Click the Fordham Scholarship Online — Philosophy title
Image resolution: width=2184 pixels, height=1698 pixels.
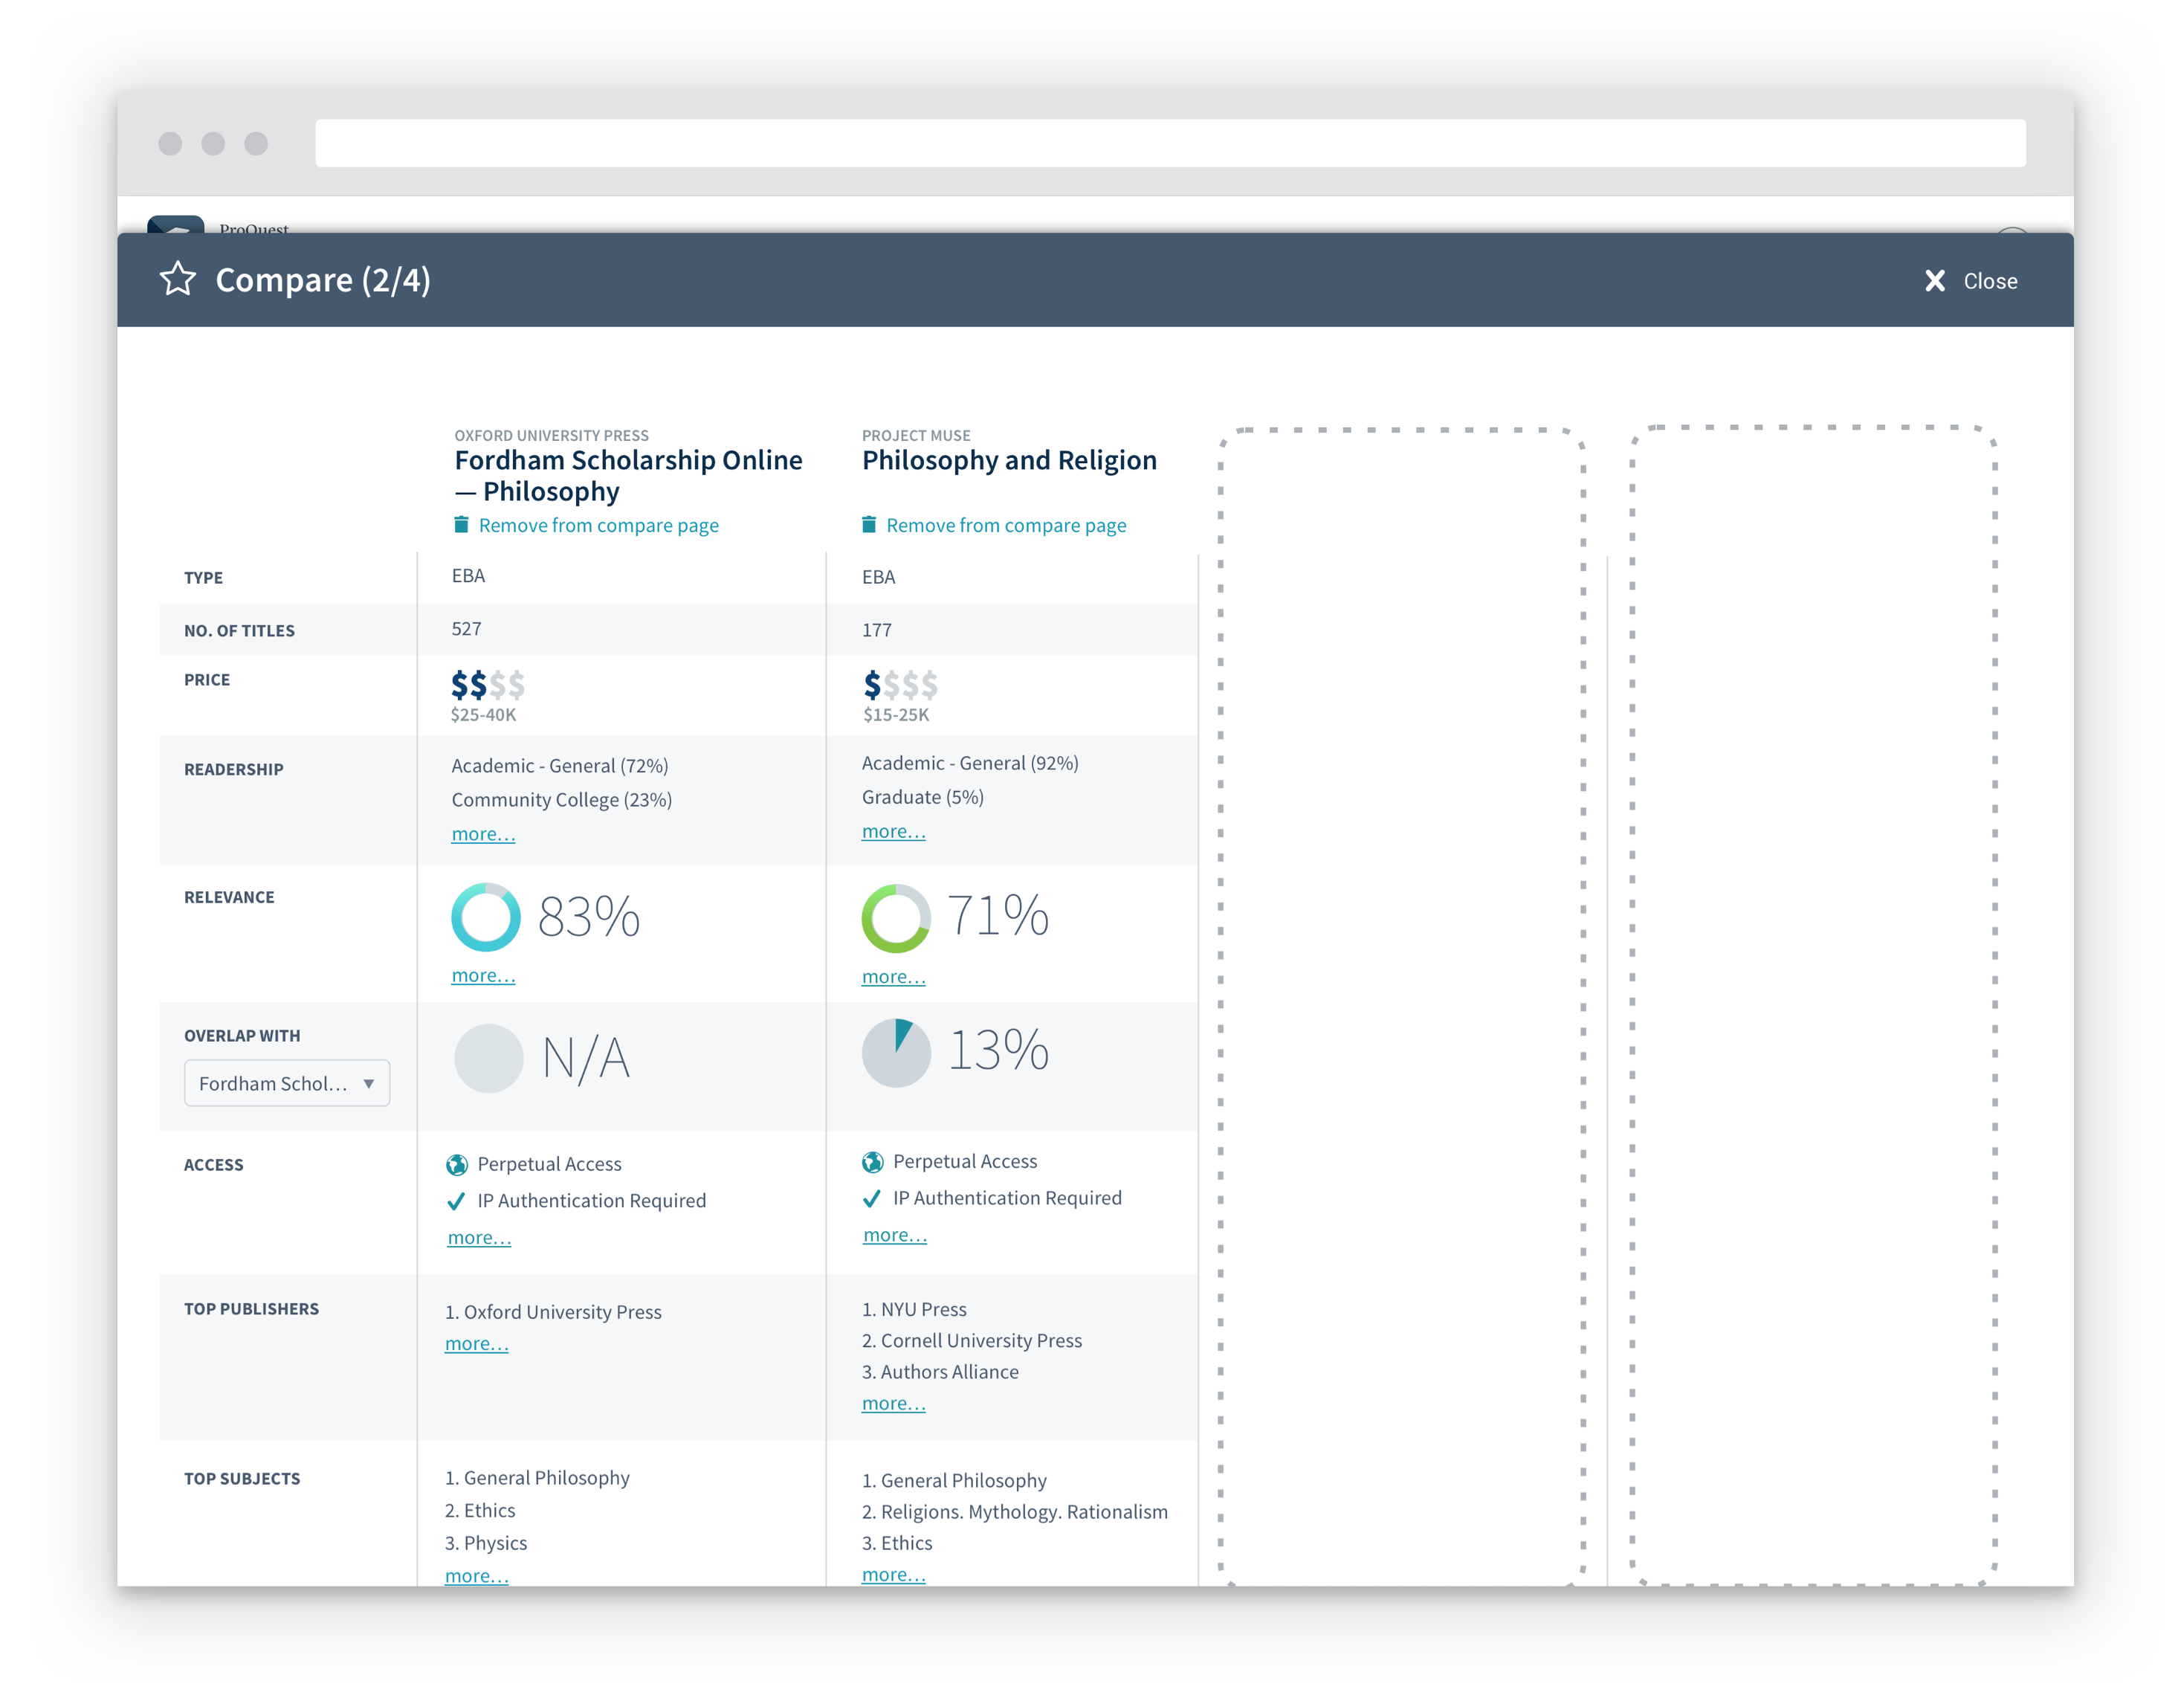point(628,475)
